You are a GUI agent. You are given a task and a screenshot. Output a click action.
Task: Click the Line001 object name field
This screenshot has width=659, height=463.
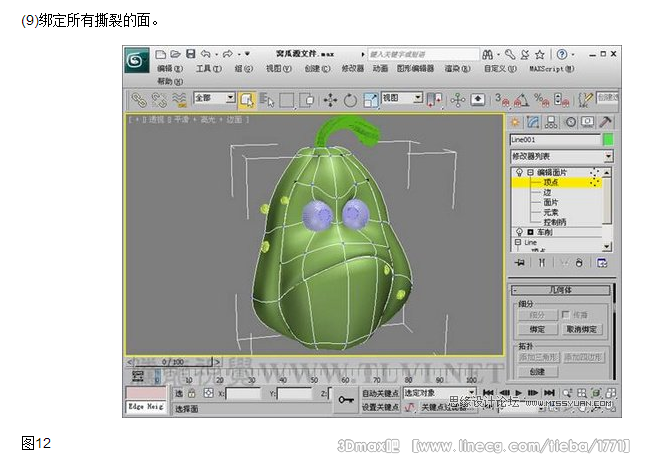click(x=555, y=140)
